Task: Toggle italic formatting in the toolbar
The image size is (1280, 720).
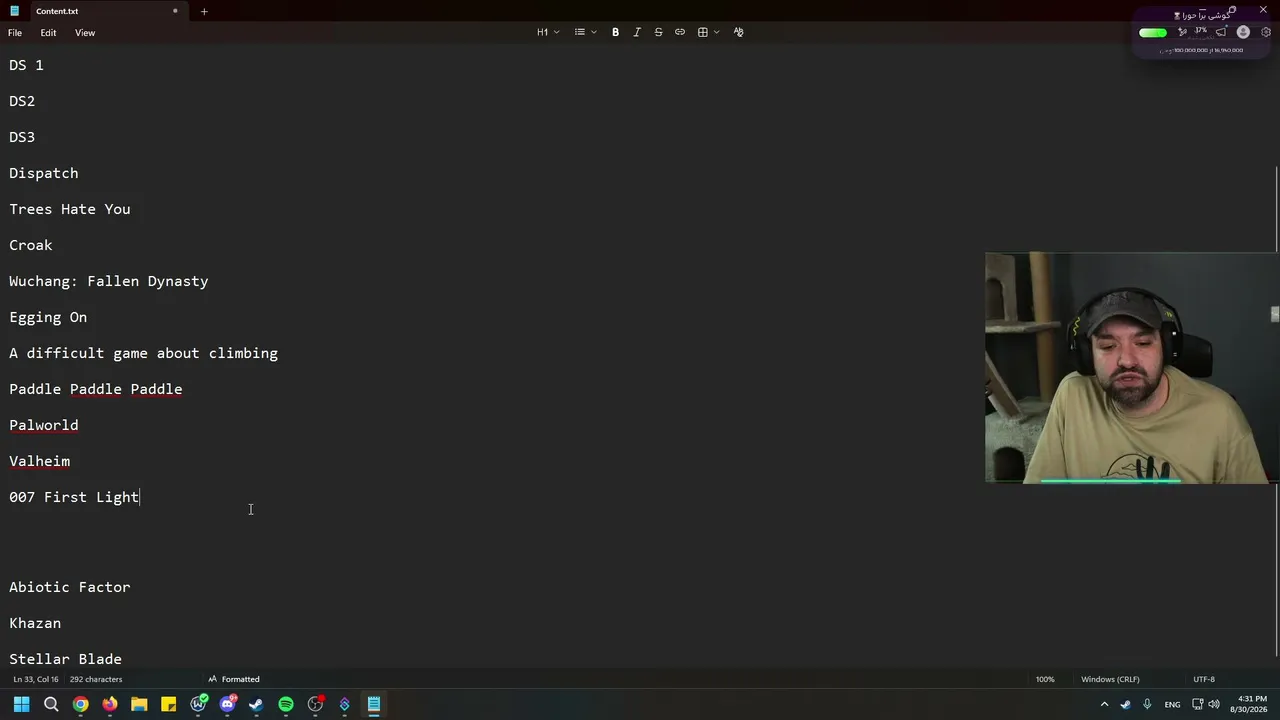Action: pos(637,32)
